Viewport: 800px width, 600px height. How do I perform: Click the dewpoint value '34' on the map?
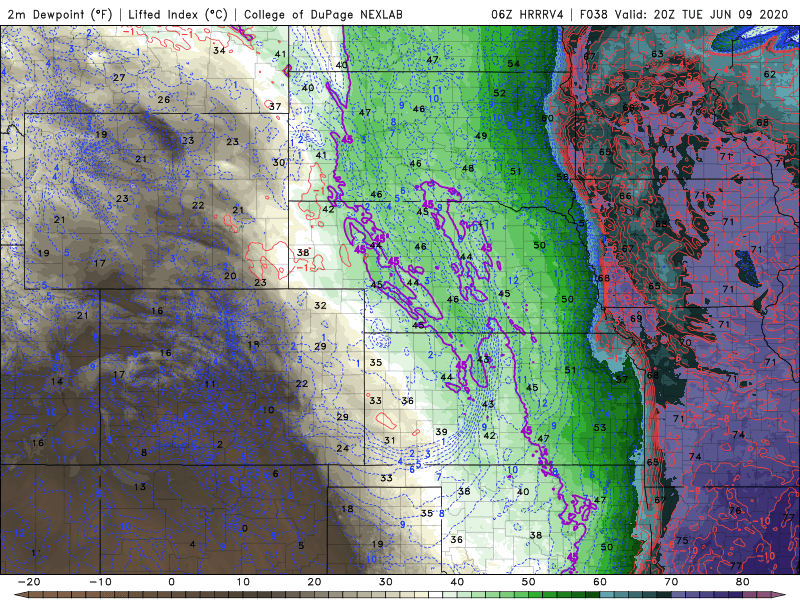point(219,51)
